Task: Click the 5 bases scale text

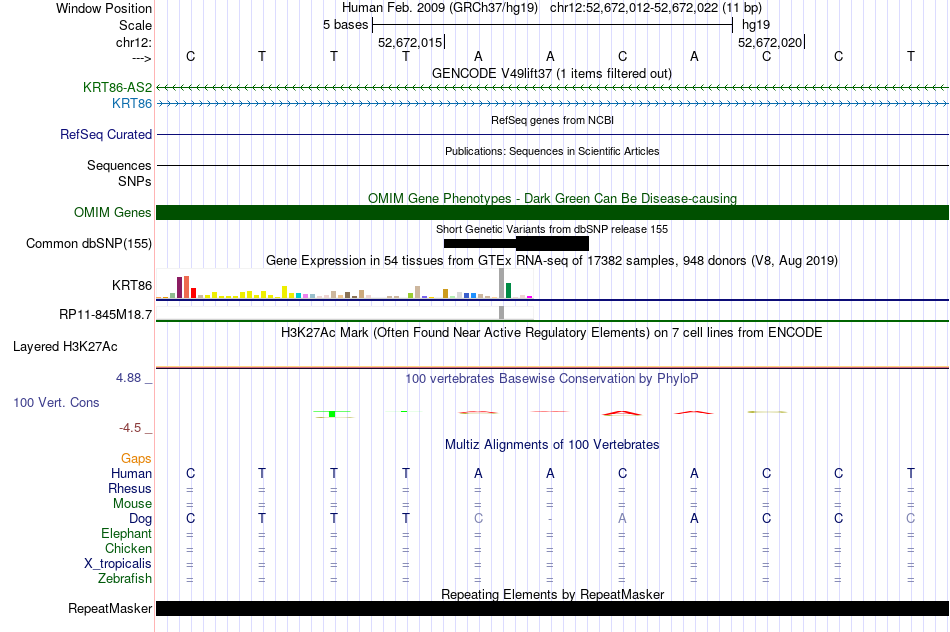Action: [x=345, y=25]
